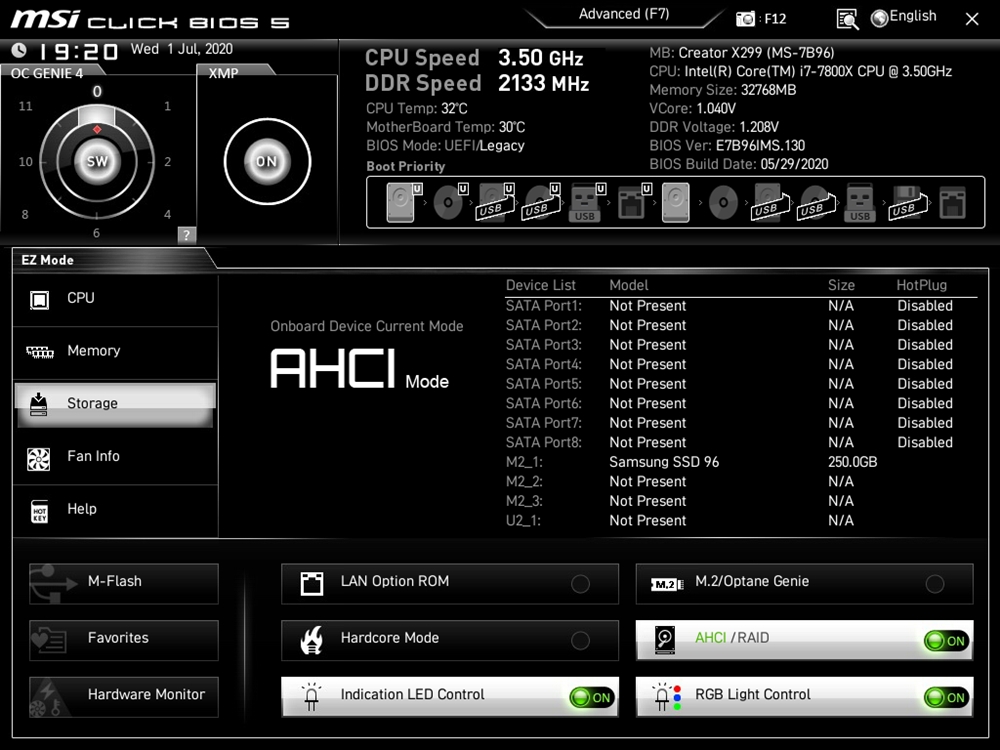Select the UEFI network boot device icon

tap(633, 202)
